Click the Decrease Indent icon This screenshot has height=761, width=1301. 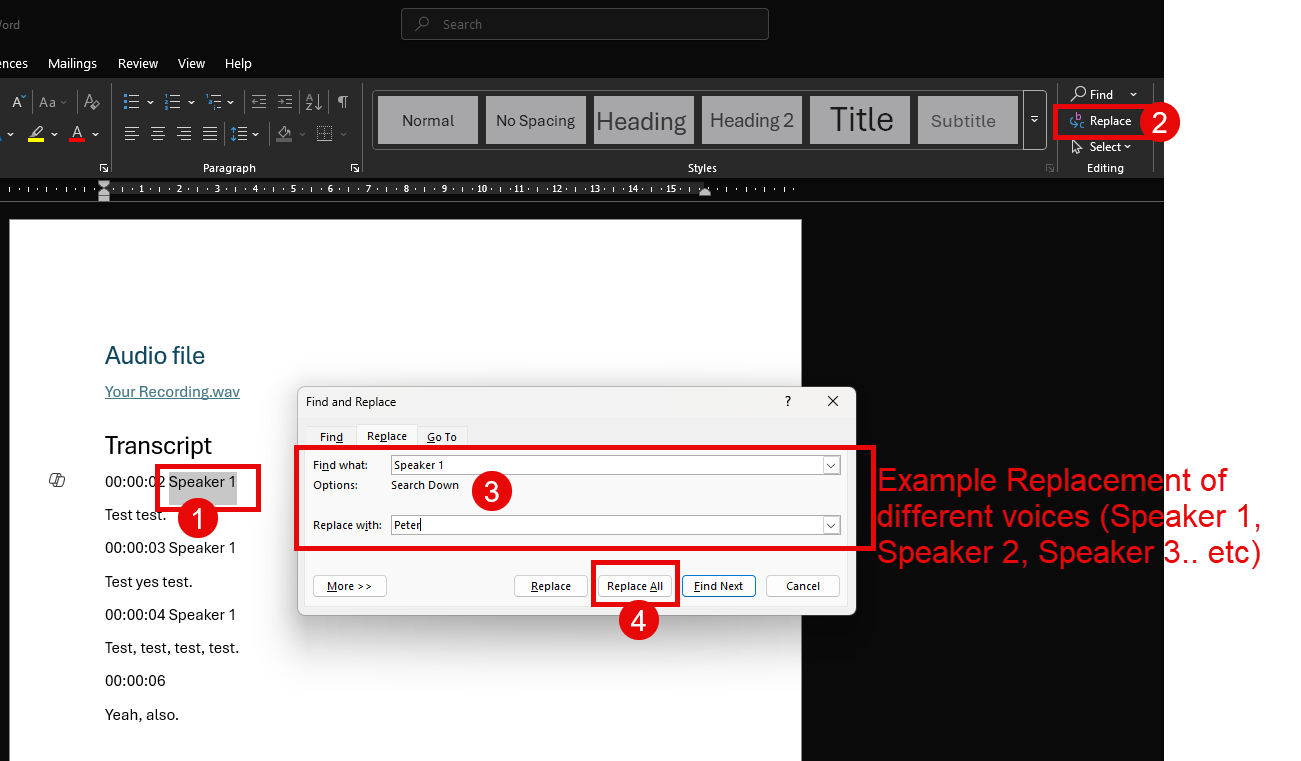click(259, 102)
